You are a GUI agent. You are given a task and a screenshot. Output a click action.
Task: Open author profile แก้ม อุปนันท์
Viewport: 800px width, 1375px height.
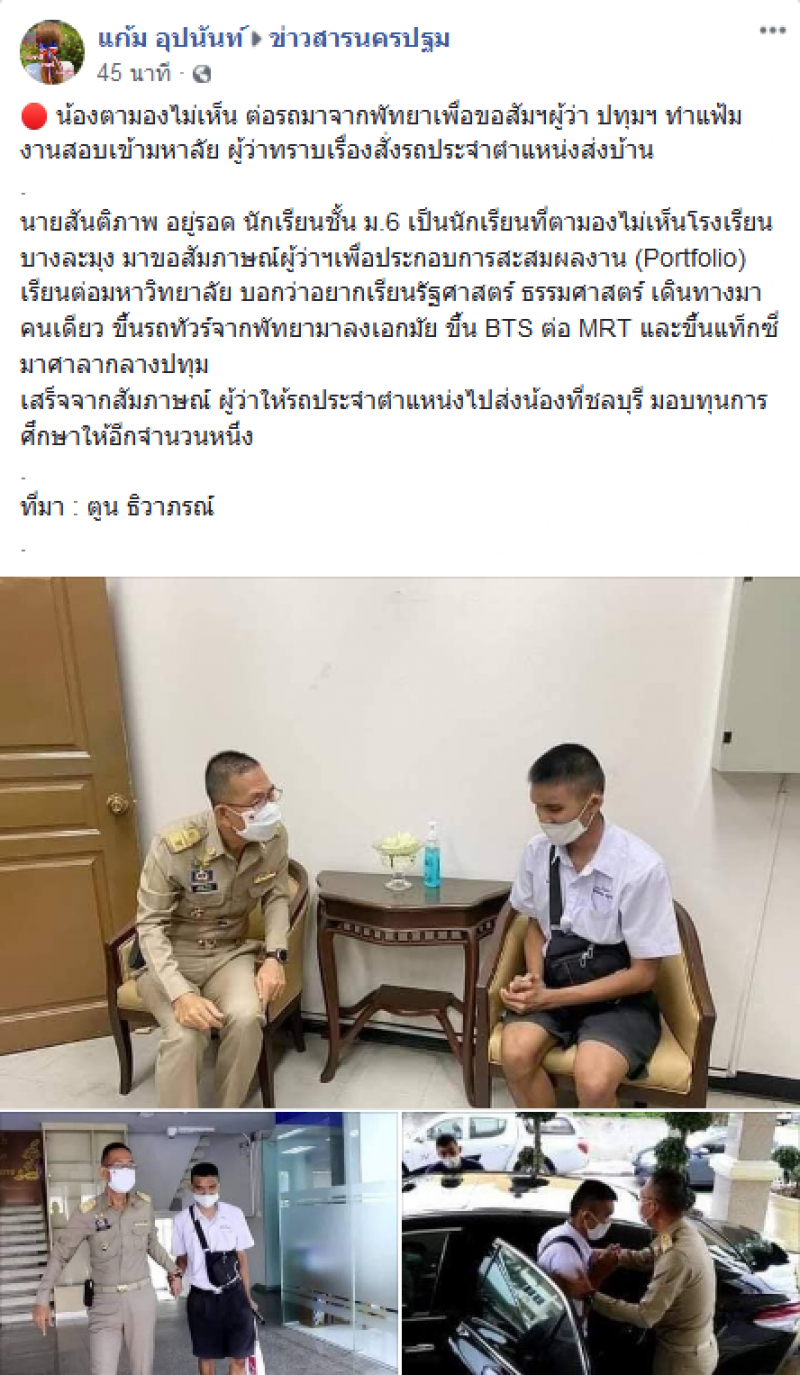pos(171,39)
